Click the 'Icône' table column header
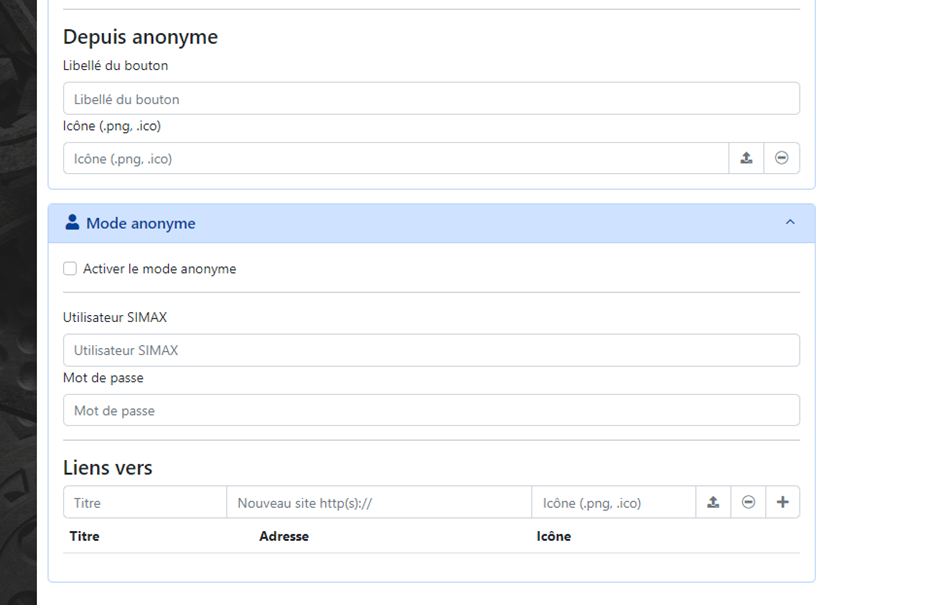945x605 pixels. [x=554, y=536]
